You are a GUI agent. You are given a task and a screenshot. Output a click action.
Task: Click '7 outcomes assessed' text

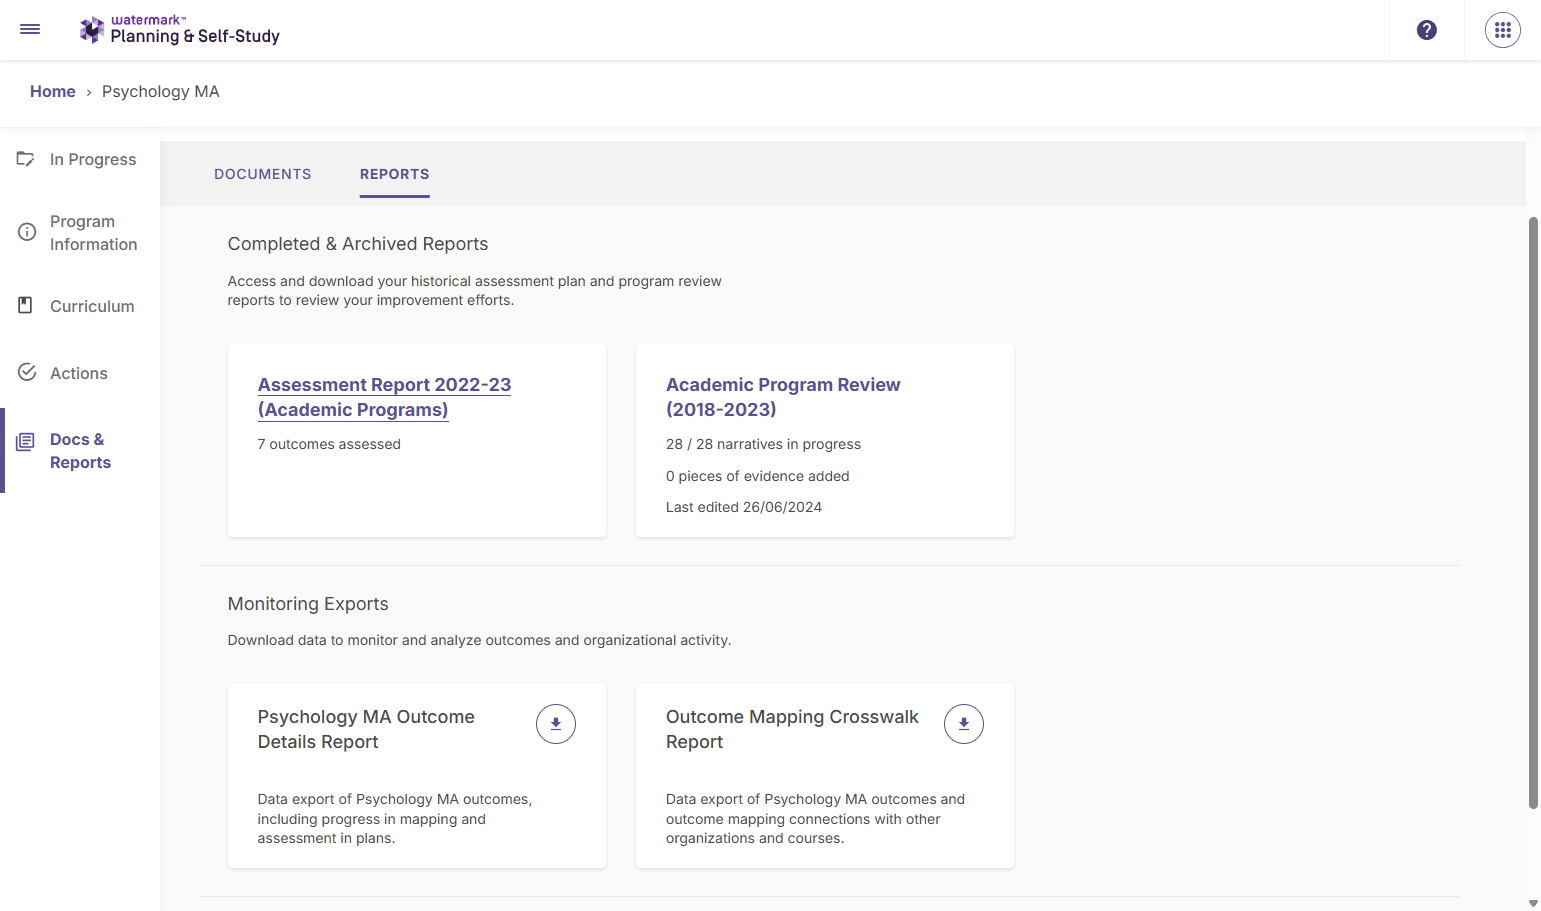(x=329, y=444)
